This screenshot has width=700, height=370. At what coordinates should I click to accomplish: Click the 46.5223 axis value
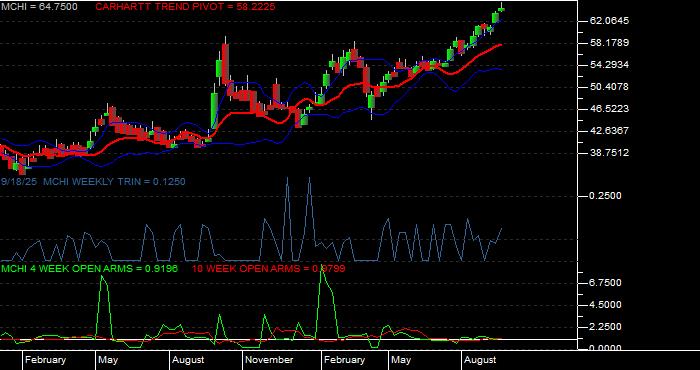coord(608,109)
